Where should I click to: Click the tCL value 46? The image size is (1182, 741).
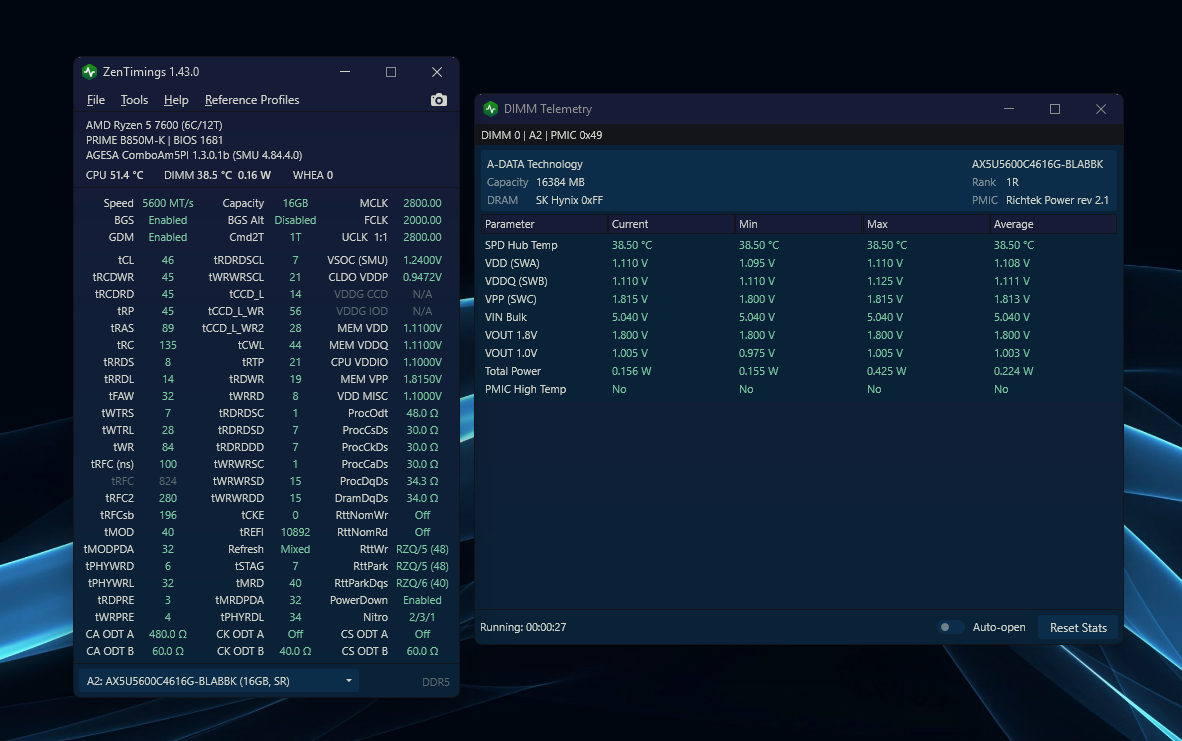click(x=167, y=260)
